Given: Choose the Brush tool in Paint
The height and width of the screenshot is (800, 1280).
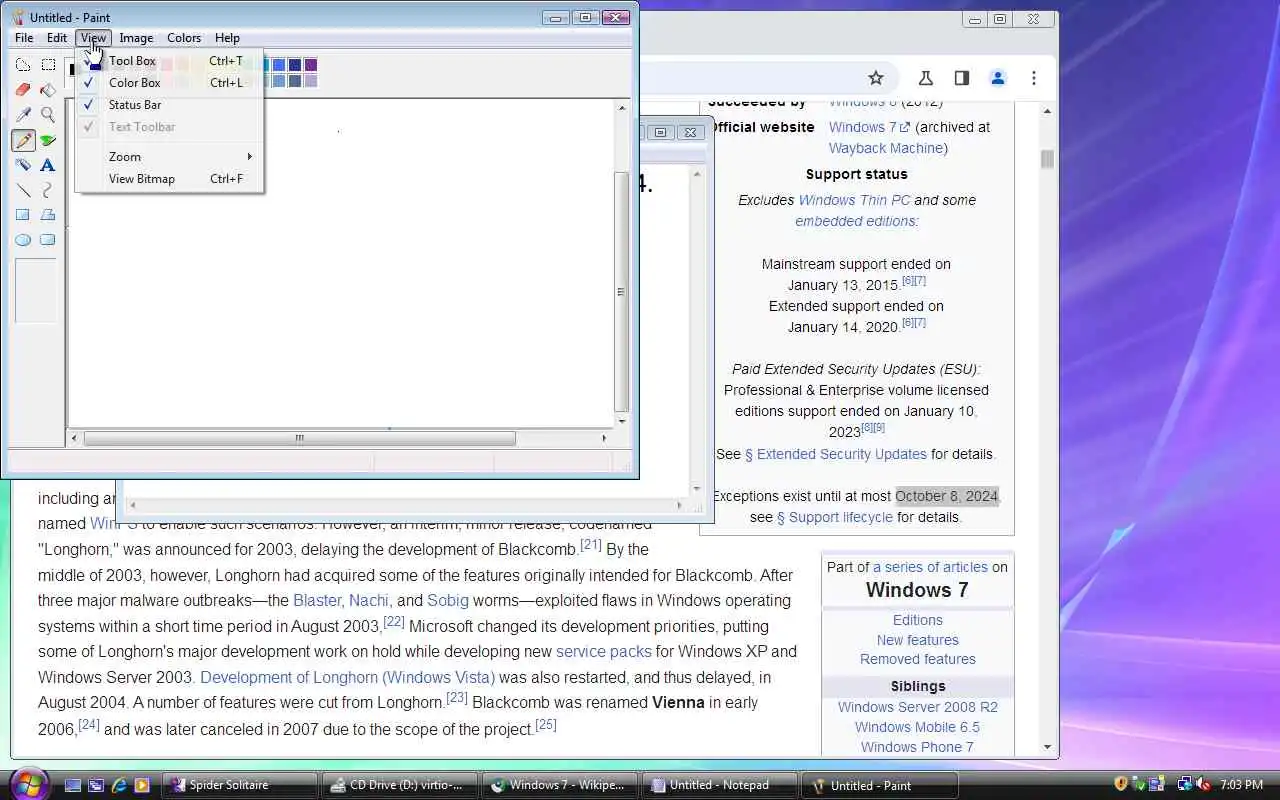Looking at the screenshot, I should [x=48, y=140].
